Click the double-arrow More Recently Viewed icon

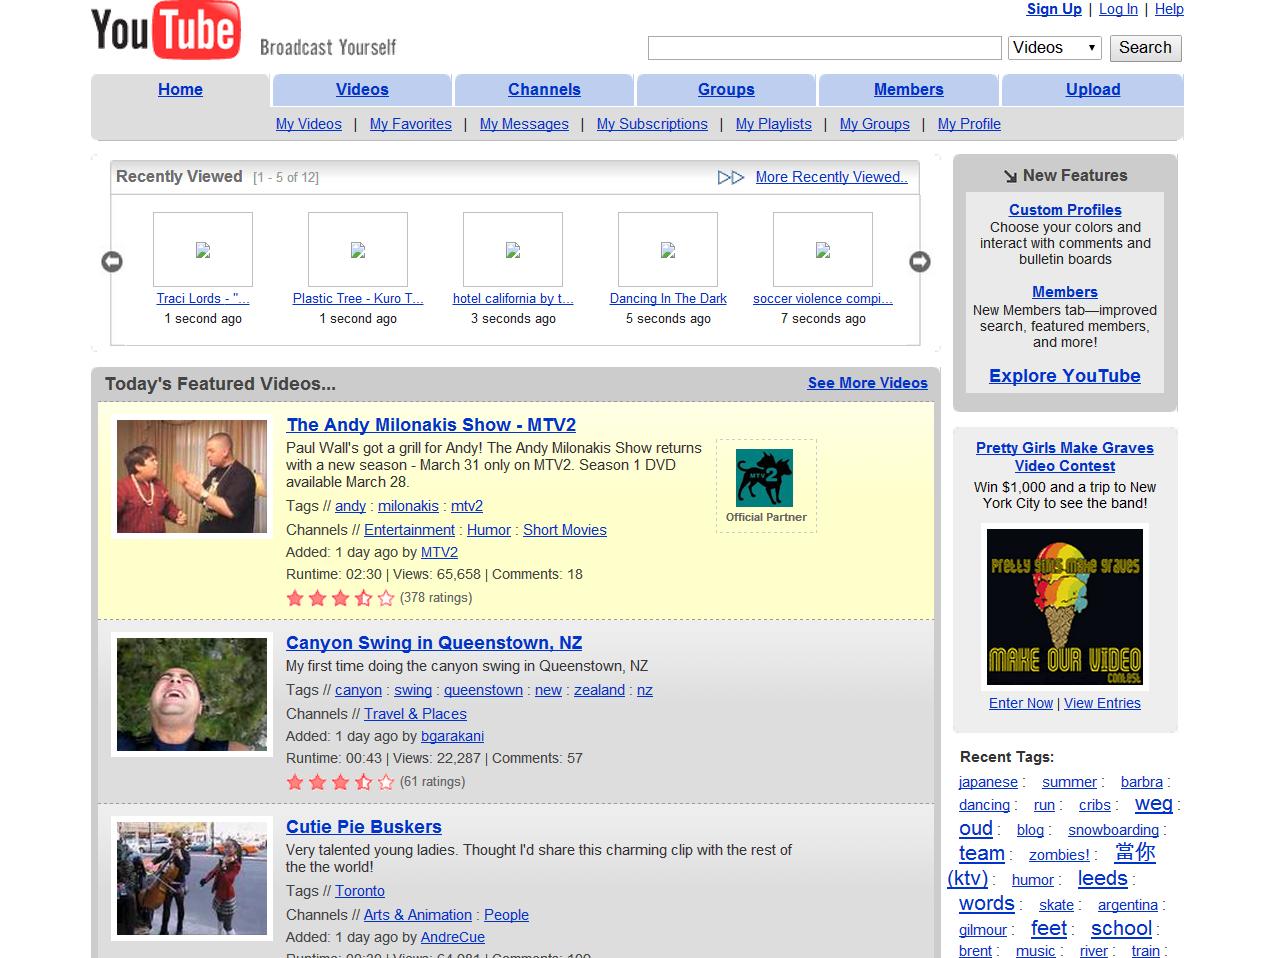[x=731, y=177]
